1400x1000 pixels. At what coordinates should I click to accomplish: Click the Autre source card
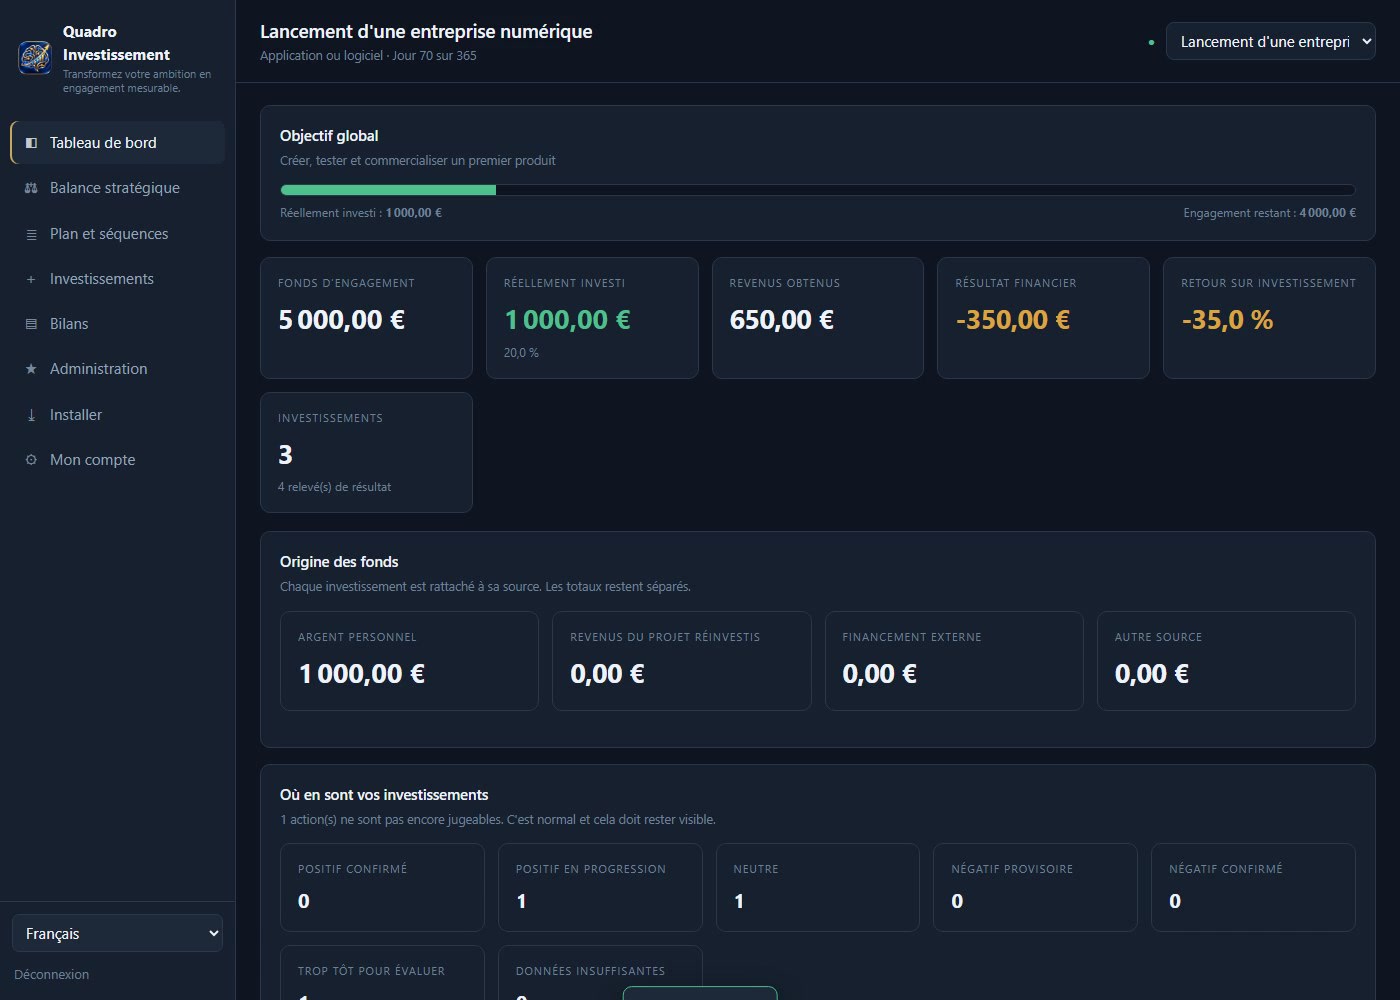(1226, 661)
